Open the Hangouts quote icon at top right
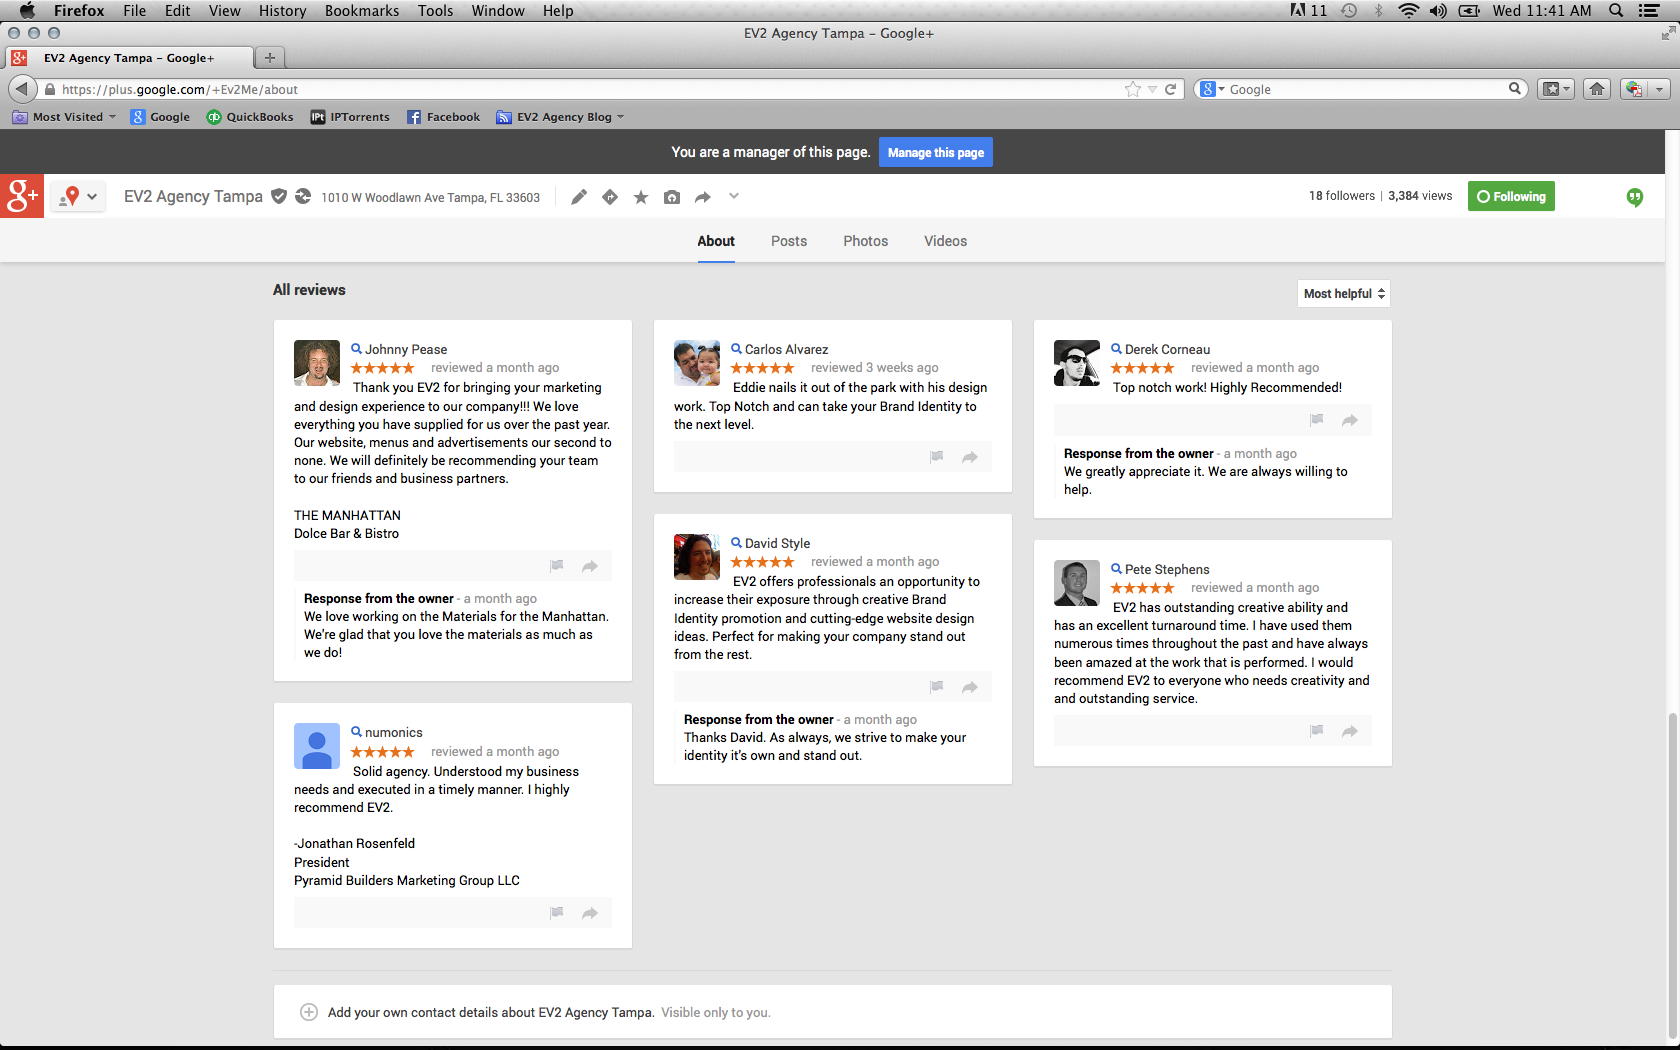 [x=1634, y=197]
